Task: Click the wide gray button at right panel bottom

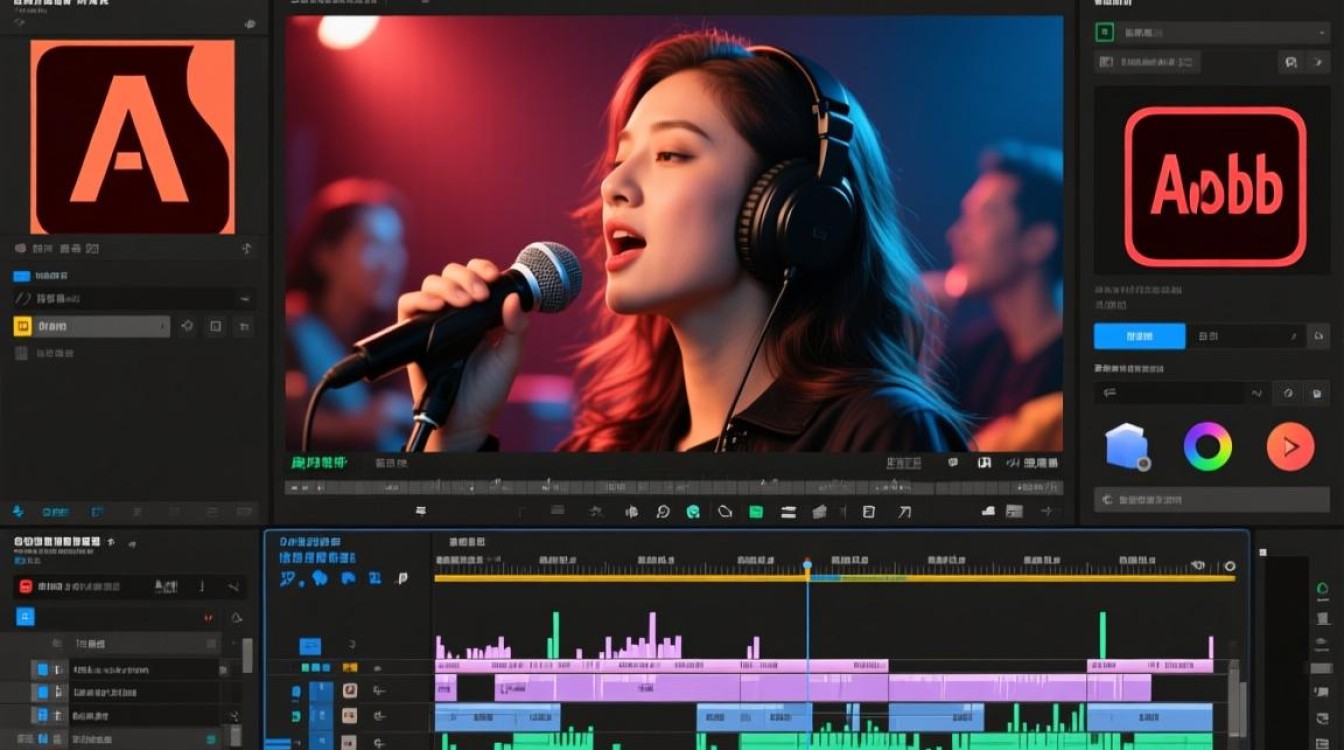Action: [x=1211, y=498]
